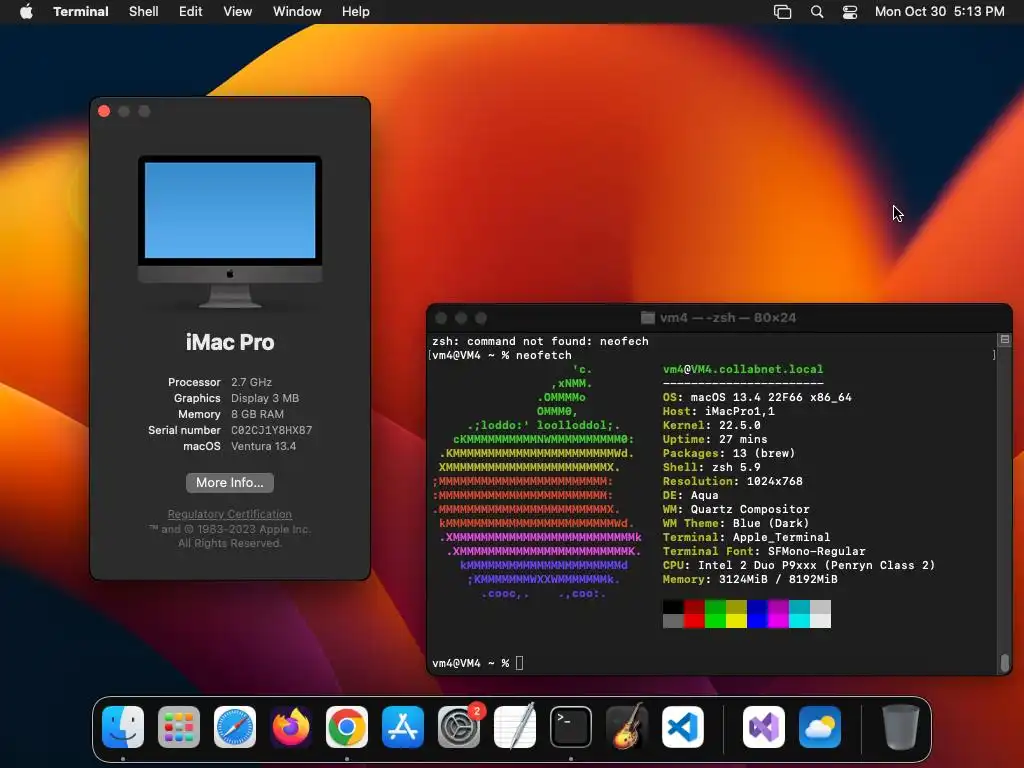Click the Terminal window close button
Viewport: 1024px width, 768px height.
click(x=441, y=318)
